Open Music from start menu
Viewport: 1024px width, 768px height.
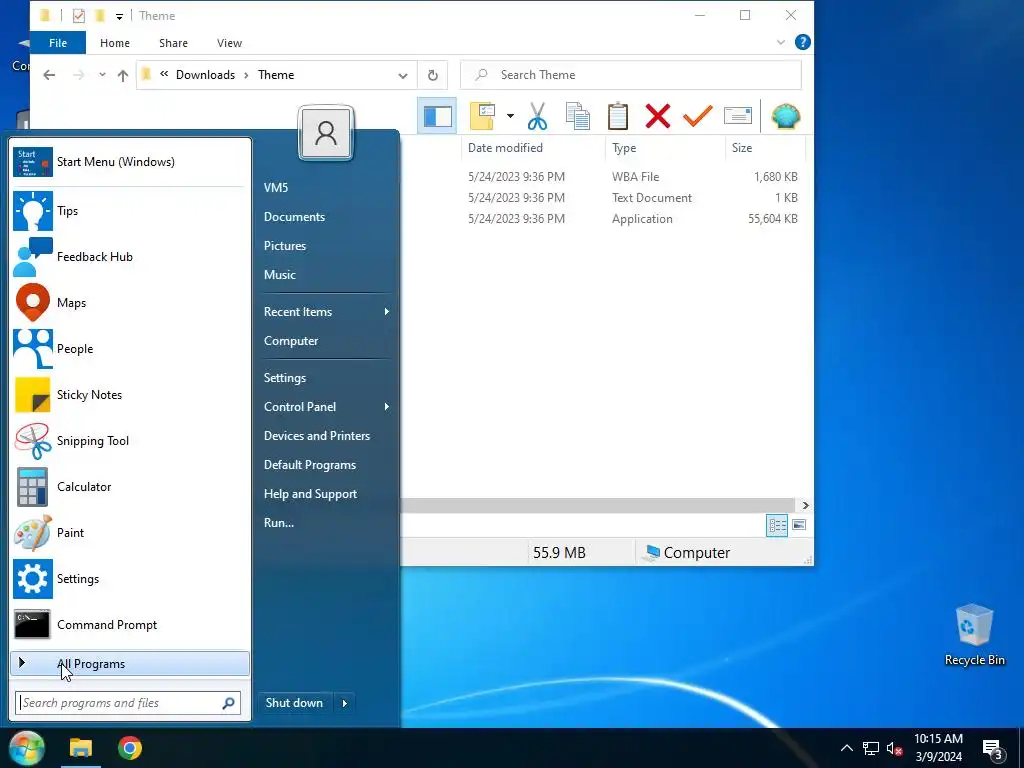tap(280, 275)
